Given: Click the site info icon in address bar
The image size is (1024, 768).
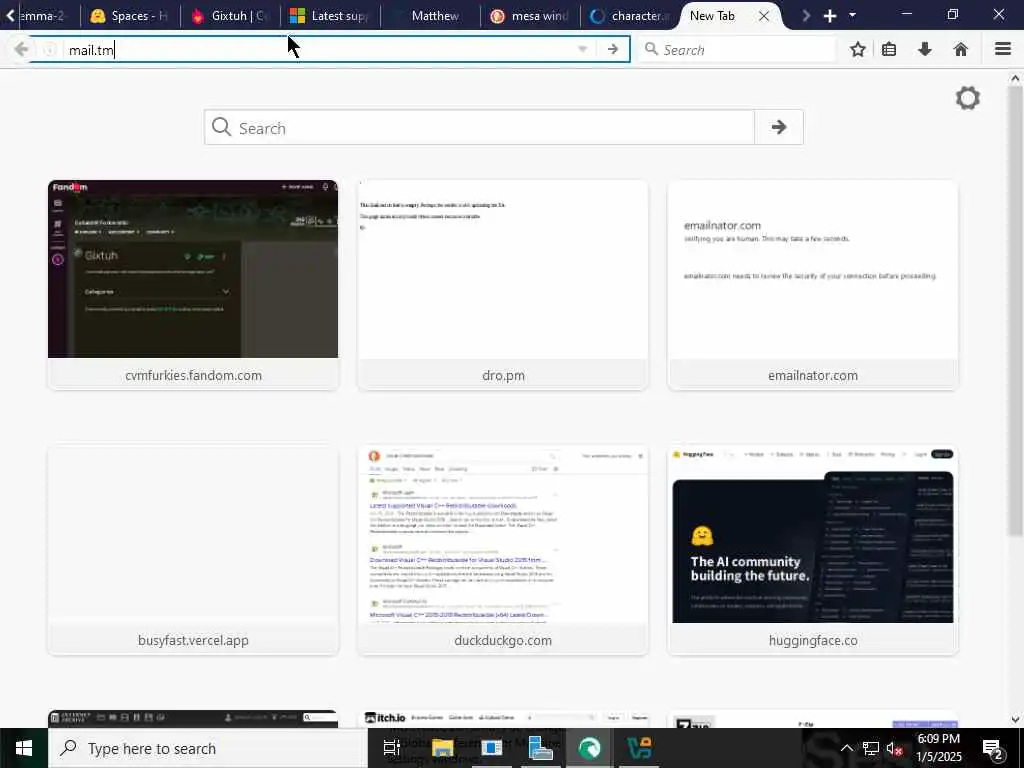Looking at the screenshot, I should [x=50, y=50].
